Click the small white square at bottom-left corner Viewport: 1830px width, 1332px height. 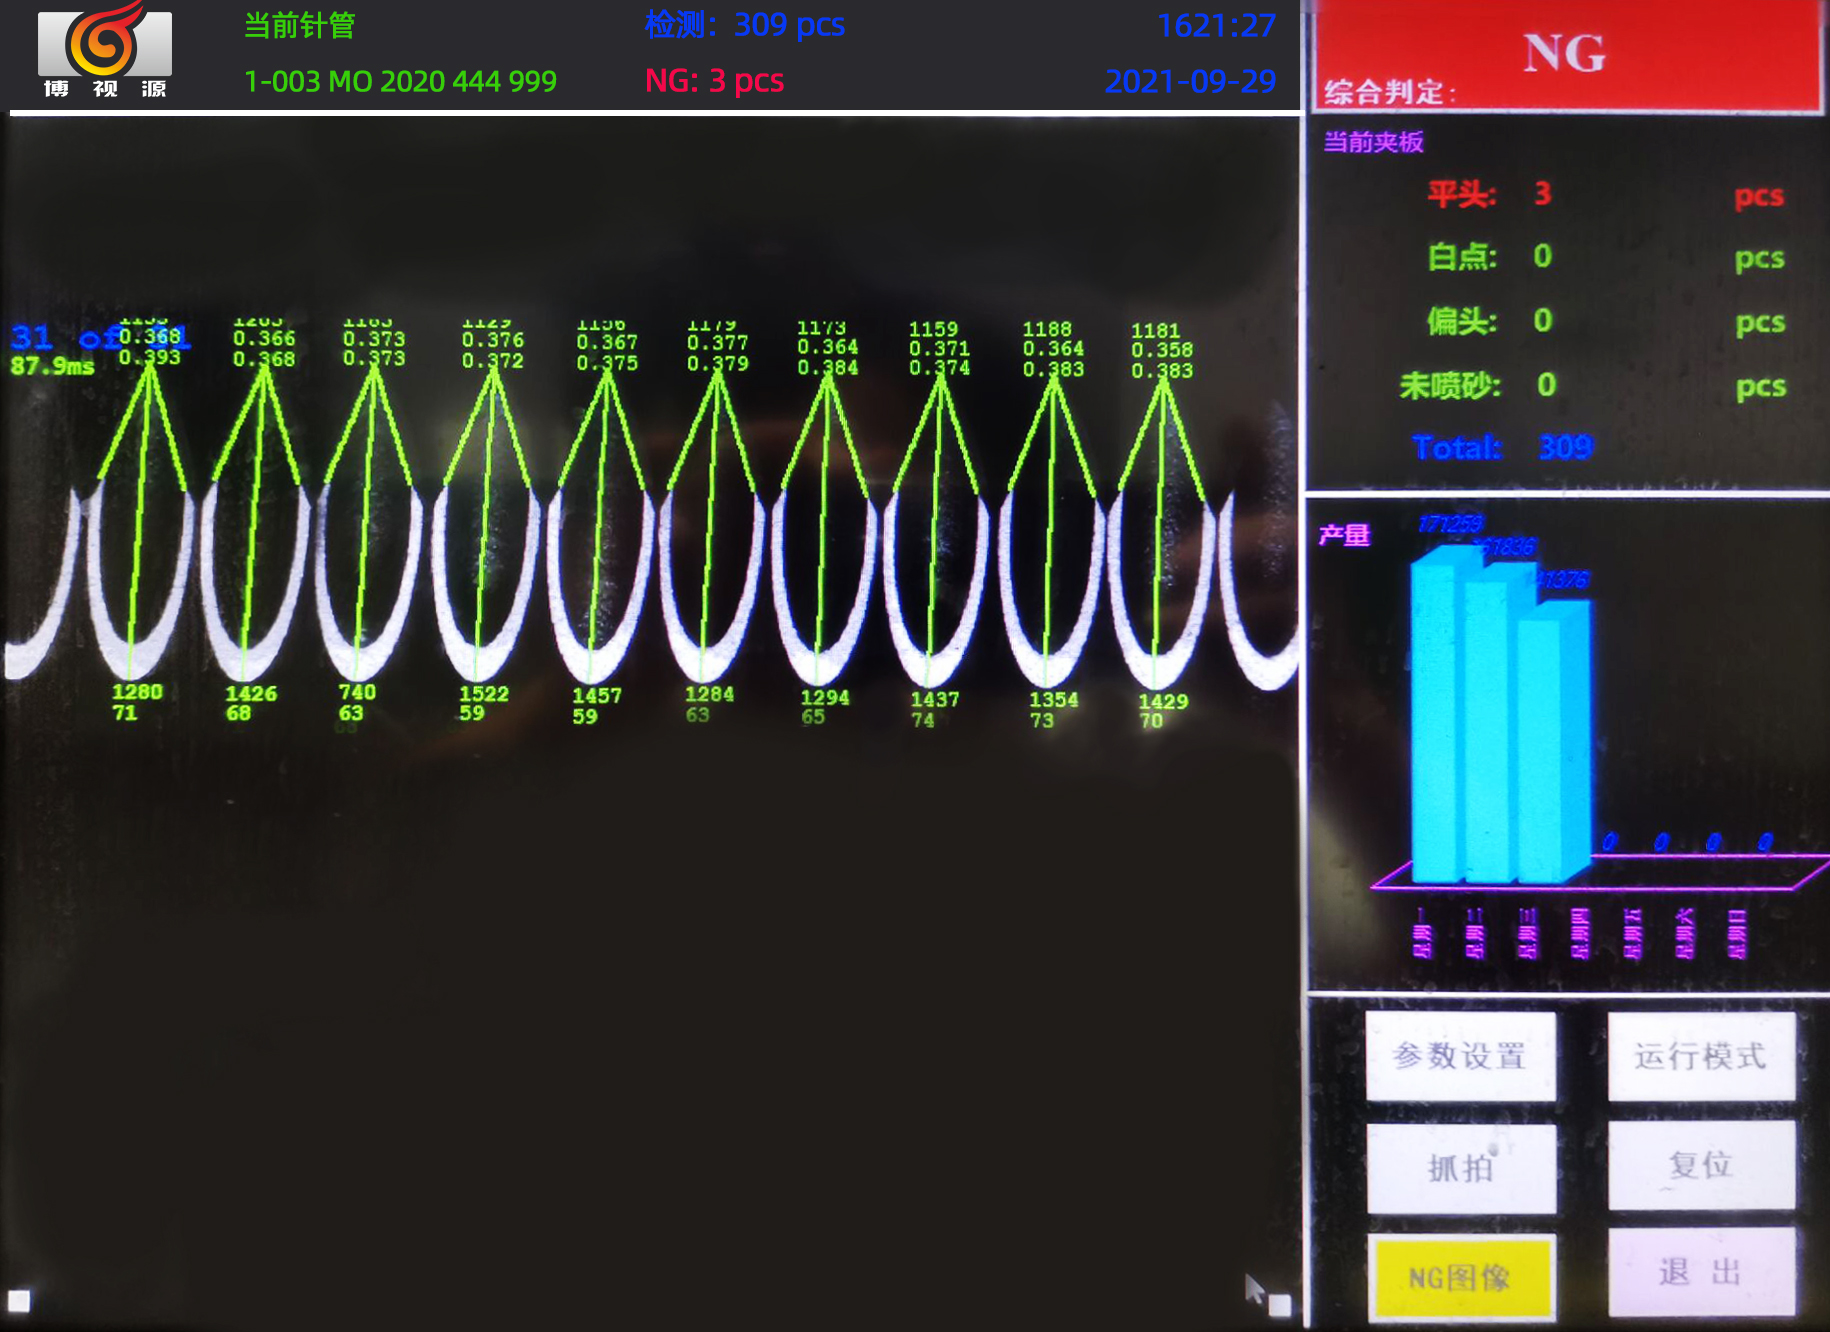point(19,1300)
